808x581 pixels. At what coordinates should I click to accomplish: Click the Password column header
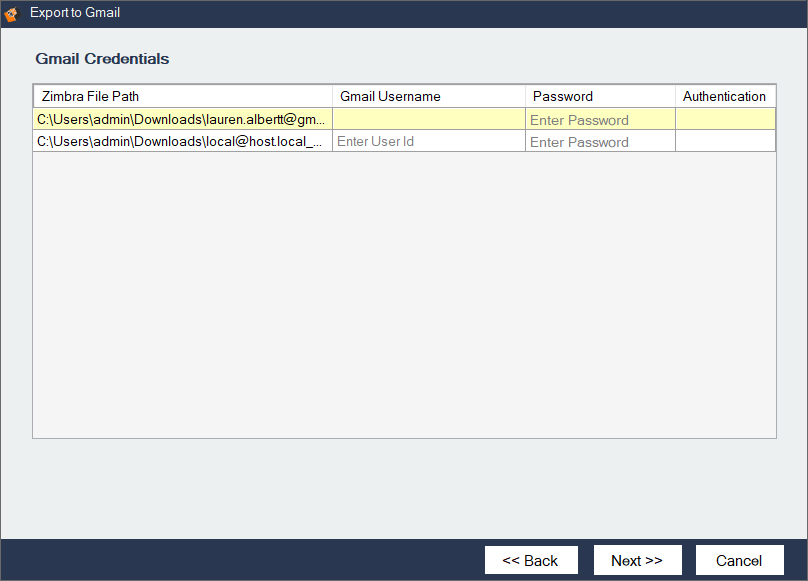[x=600, y=97]
